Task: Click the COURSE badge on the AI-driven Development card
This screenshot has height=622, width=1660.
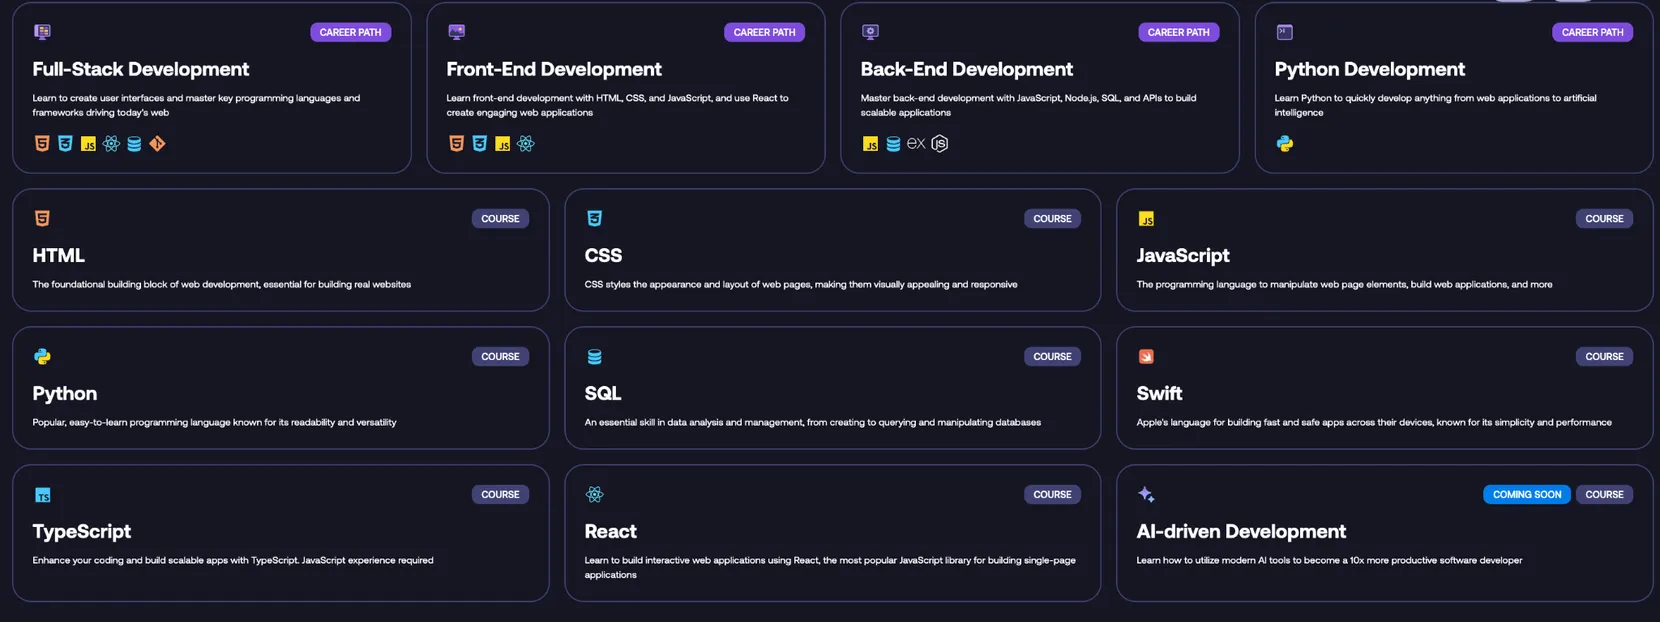Action: coord(1604,494)
